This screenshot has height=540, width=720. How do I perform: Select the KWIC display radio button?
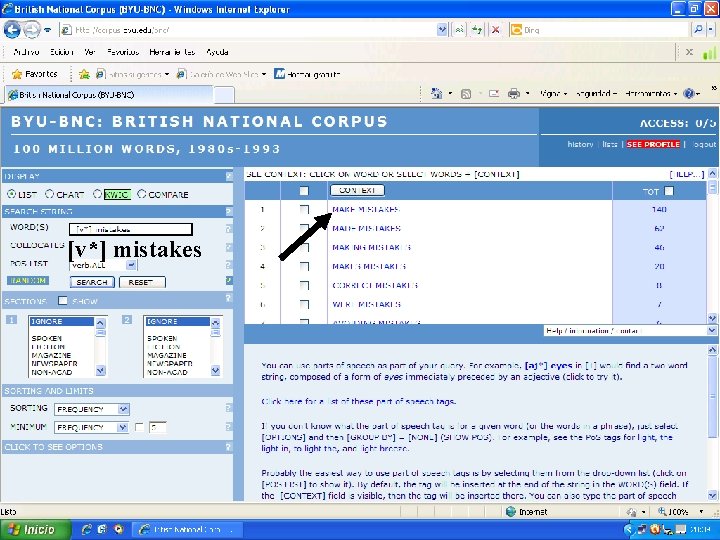click(x=97, y=194)
